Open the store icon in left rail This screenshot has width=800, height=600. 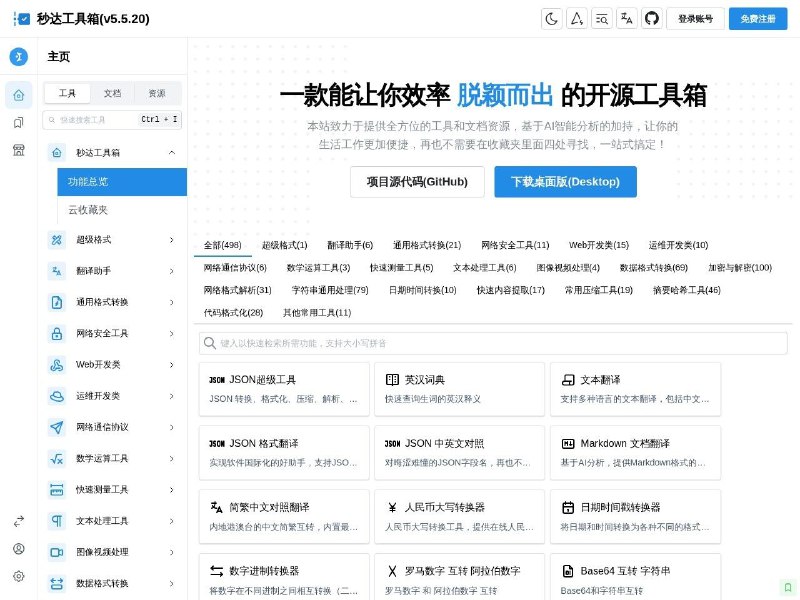point(19,150)
